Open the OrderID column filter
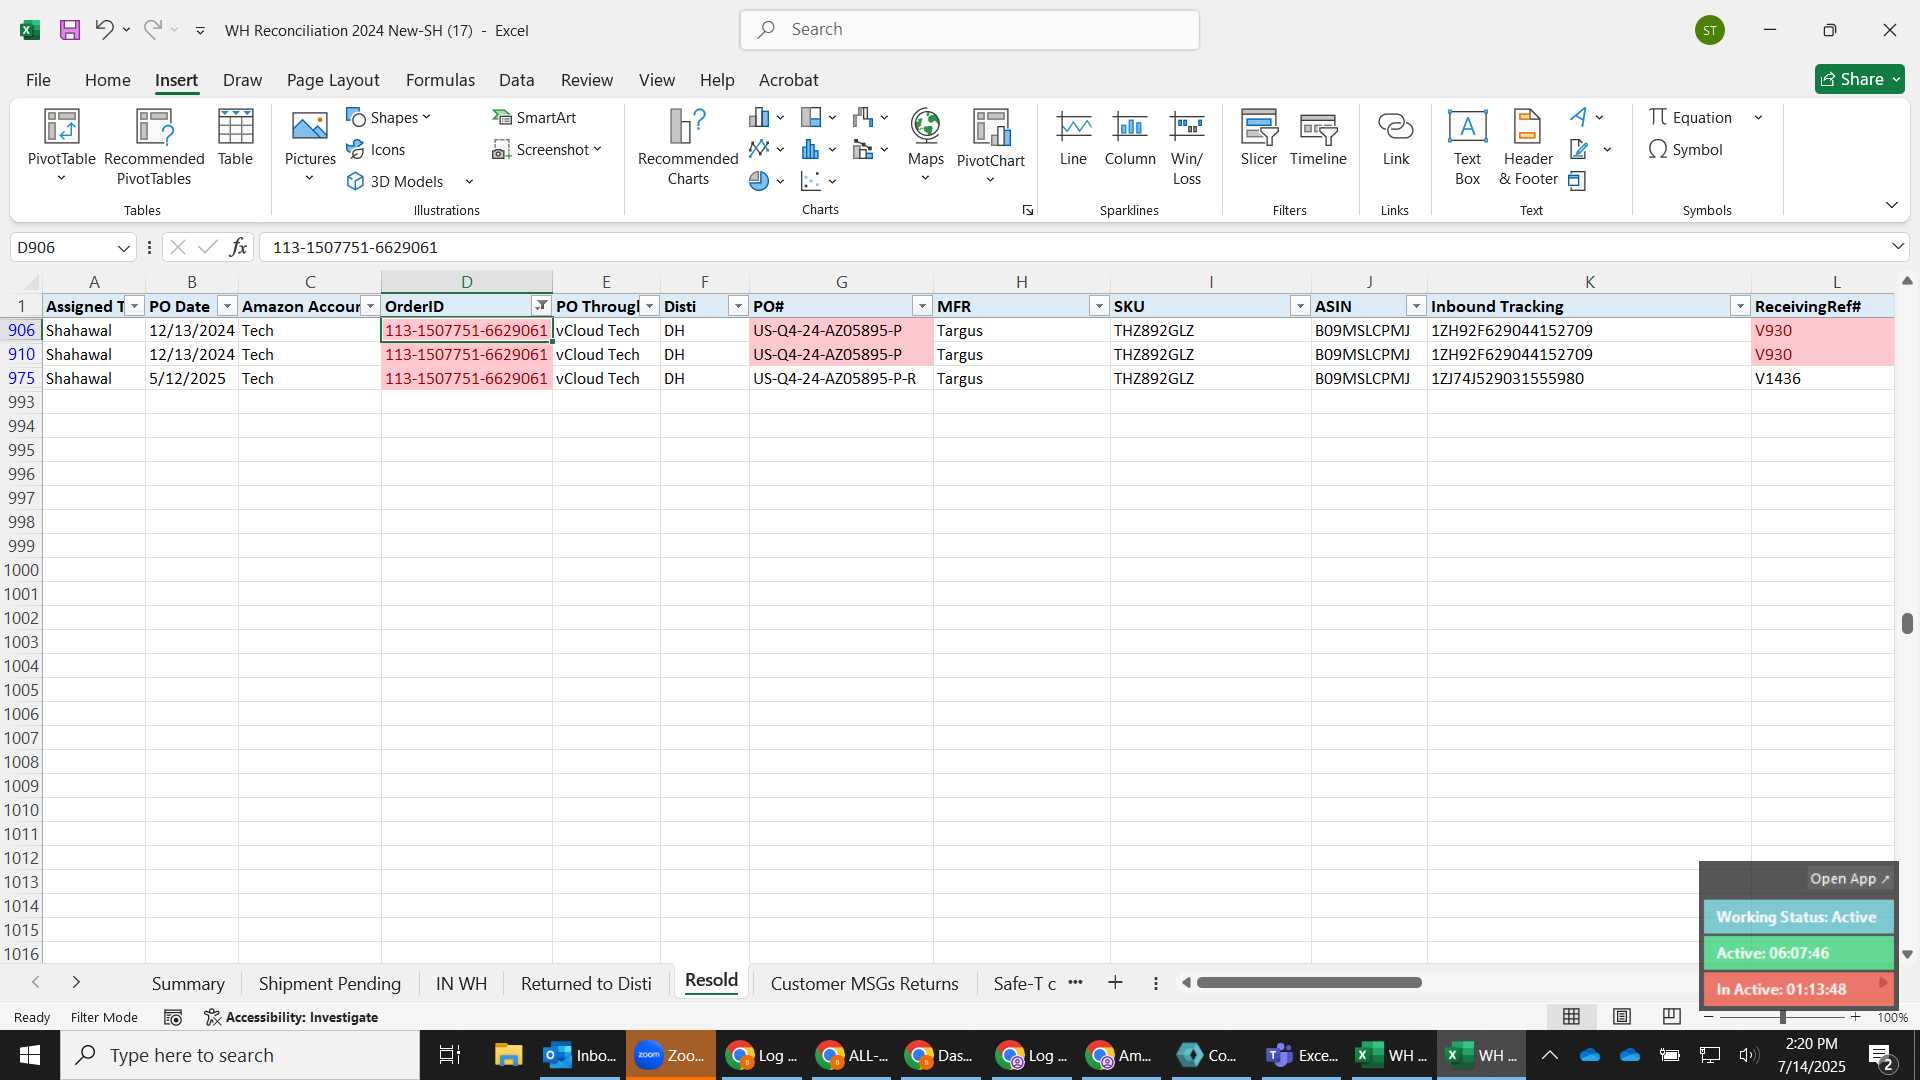 tap(541, 306)
